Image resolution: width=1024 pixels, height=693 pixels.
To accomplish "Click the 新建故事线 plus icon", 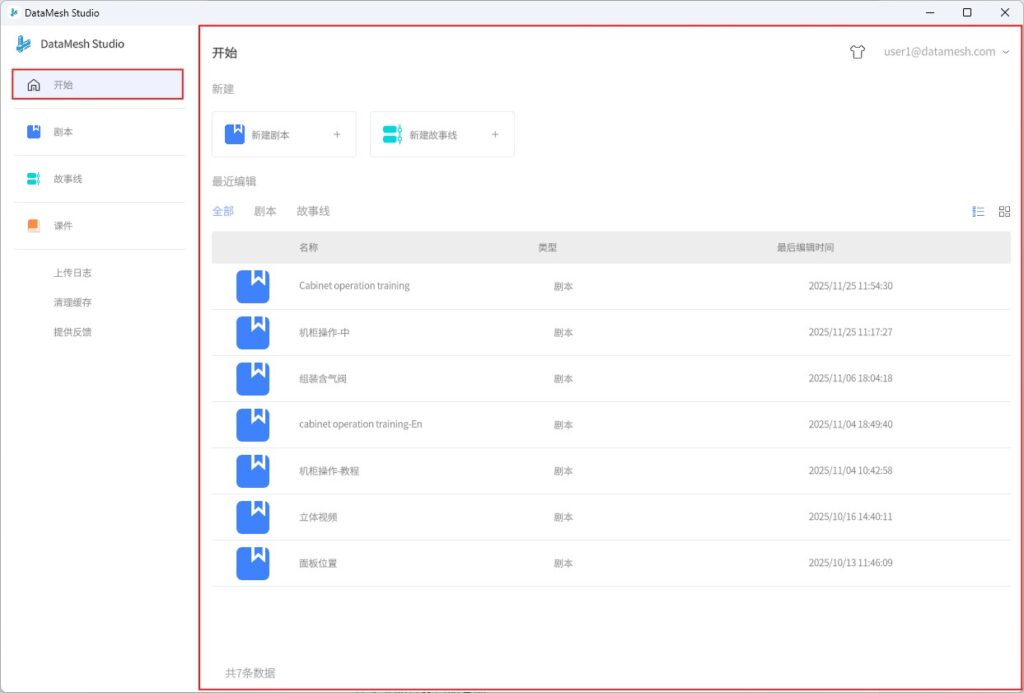I will 495,135.
